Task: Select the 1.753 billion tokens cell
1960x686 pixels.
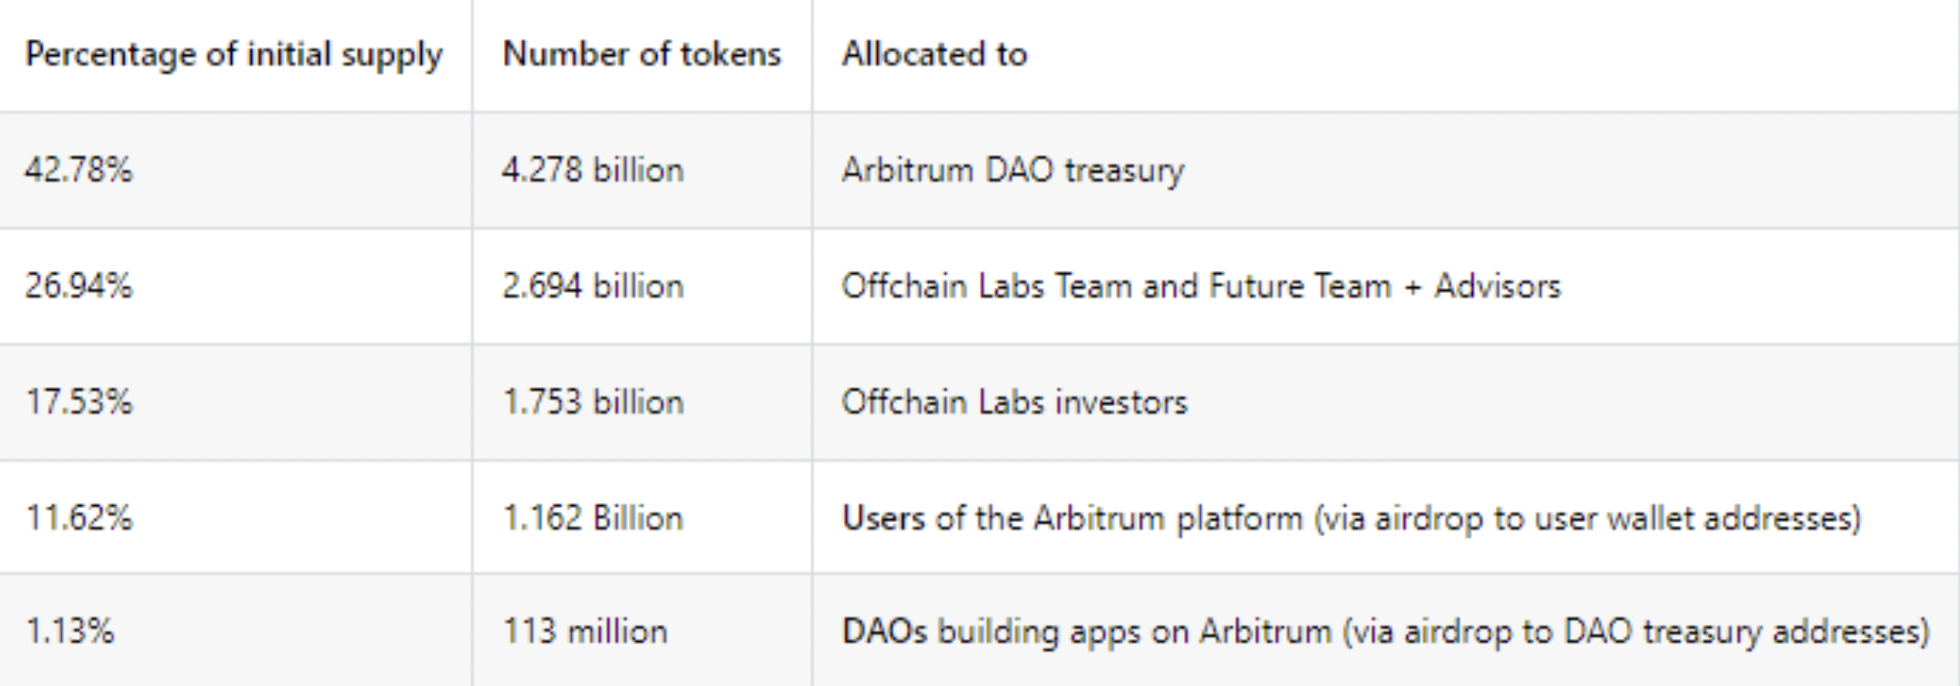Action: coord(642,402)
